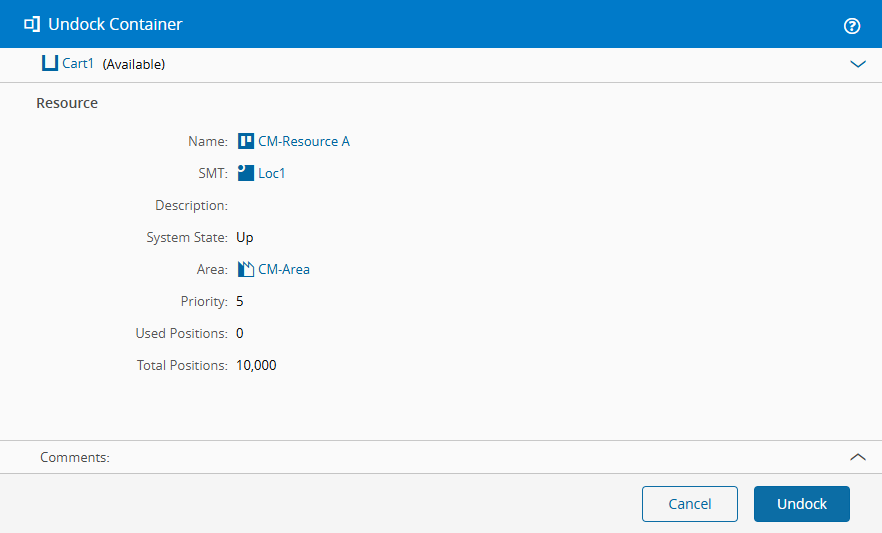The height and width of the screenshot is (533, 882).
Task: Follow the Loc1 SMT link
Action: (272, 173)
